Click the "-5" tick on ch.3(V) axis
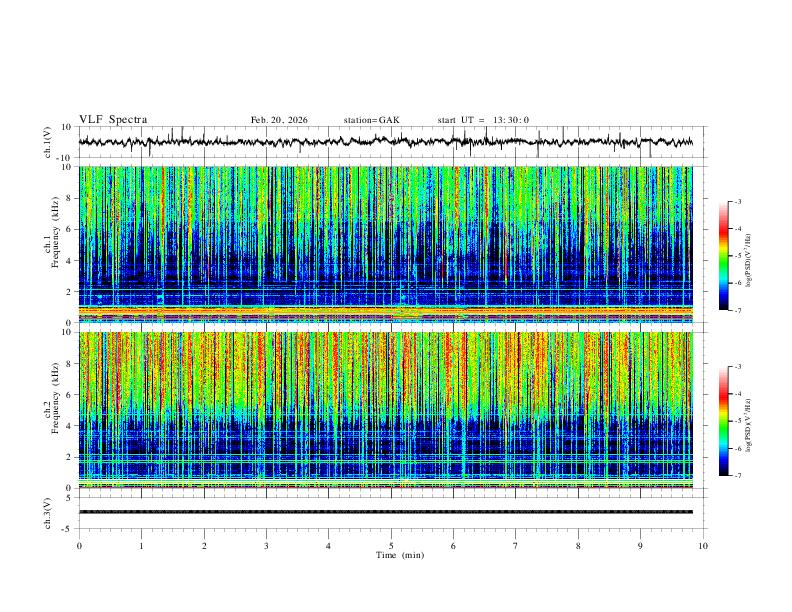Viewport: 792px width, 612px height. click(68, 529)
